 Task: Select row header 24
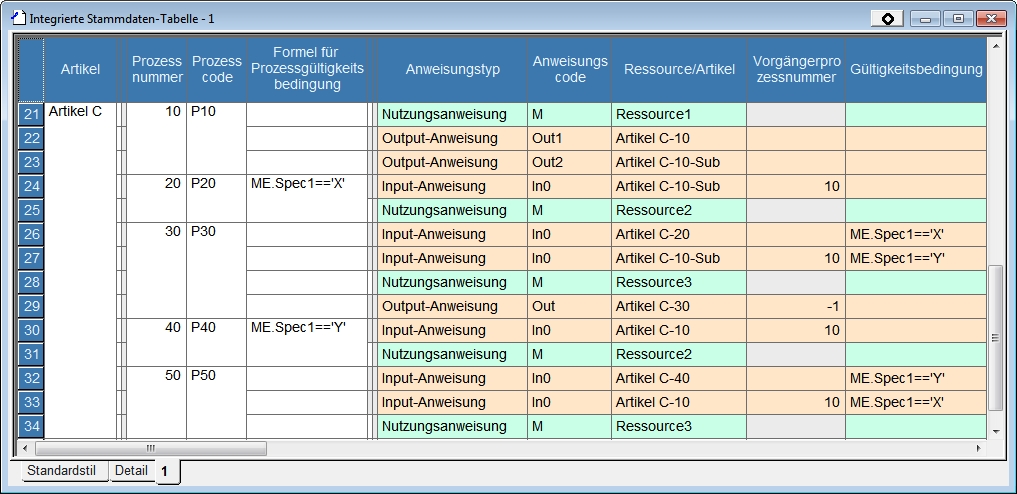(31, 186)
